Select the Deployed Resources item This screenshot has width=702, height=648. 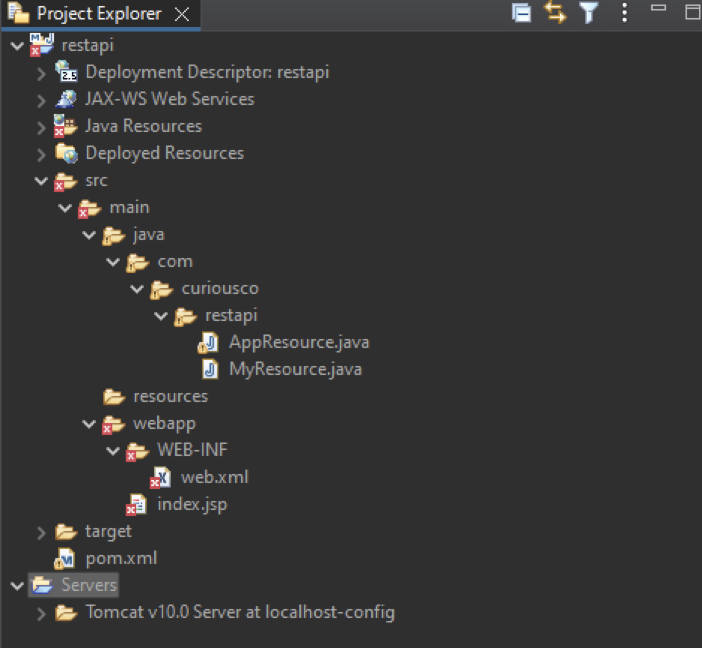pos(164,153)
